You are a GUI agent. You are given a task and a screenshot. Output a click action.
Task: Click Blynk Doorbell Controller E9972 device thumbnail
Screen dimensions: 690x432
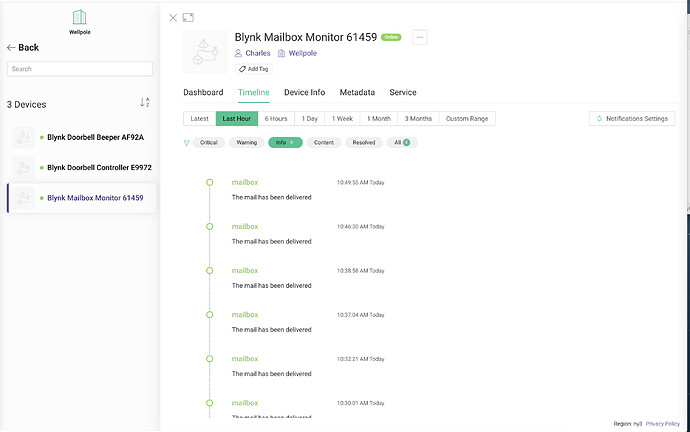coord(23,168)
